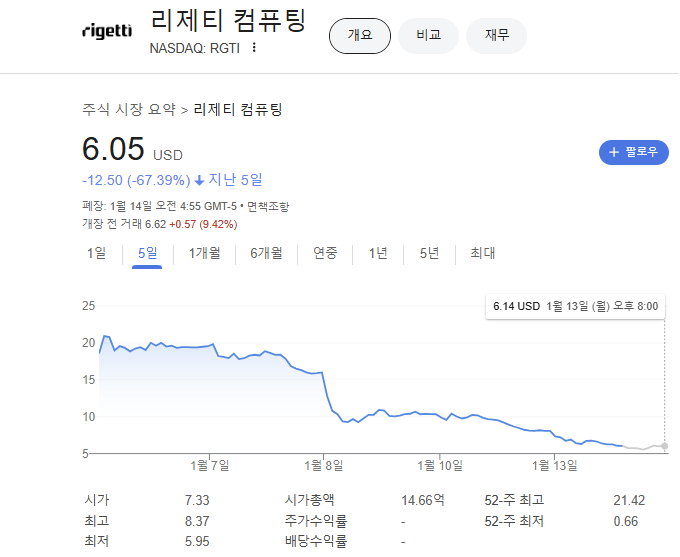Show the 최대 maximum chart range
This screenshot has height=557, width=680.
pos(483,253)
